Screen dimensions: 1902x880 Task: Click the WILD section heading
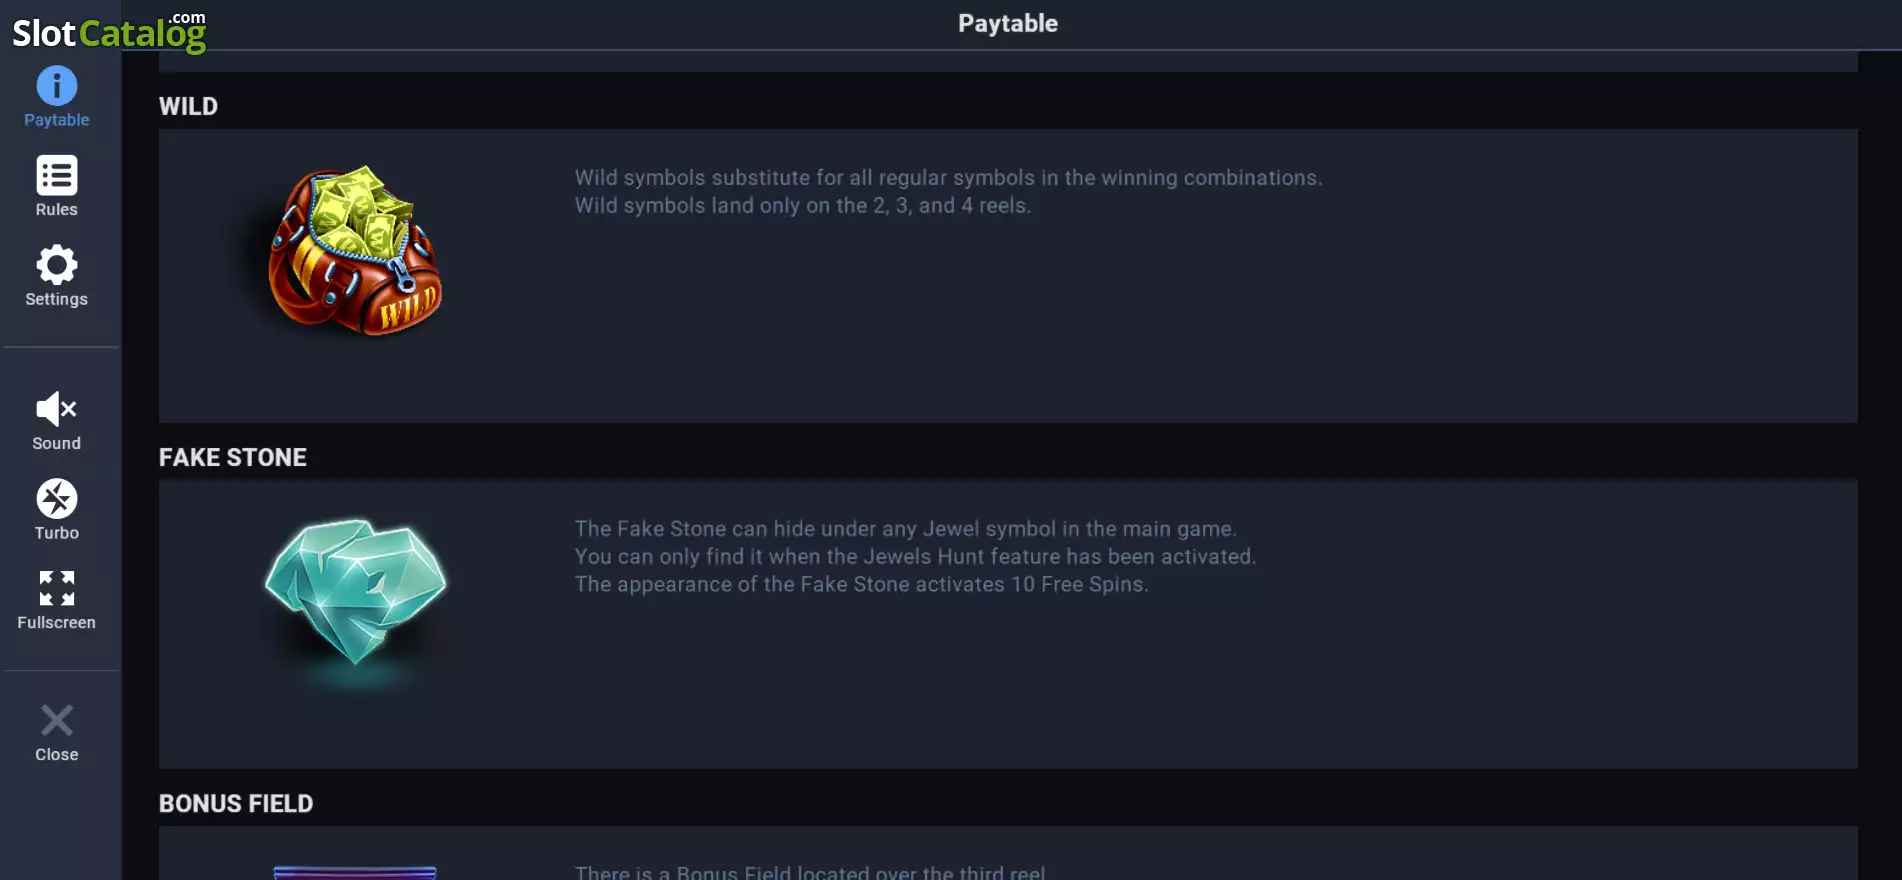click(188, 106)
